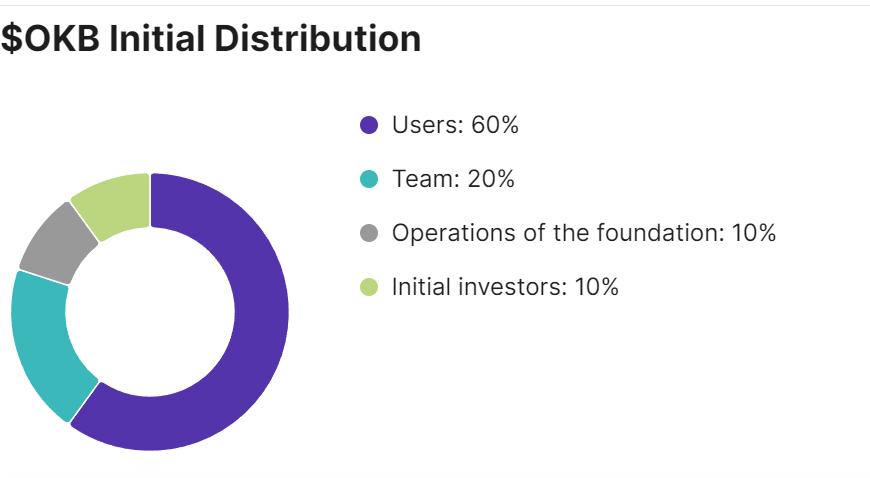Click the gray Operations donut slice

click(58, 243)
